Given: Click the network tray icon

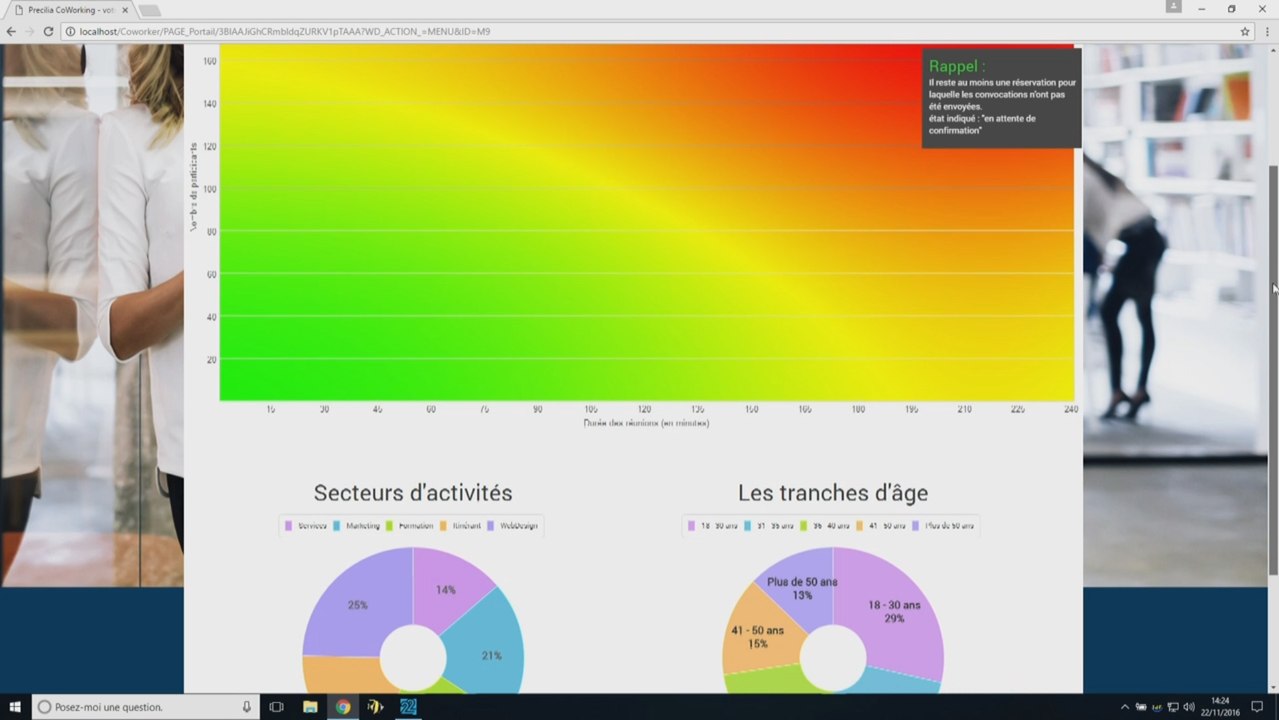Looking at the screenshot, I should click(1173, 707).
